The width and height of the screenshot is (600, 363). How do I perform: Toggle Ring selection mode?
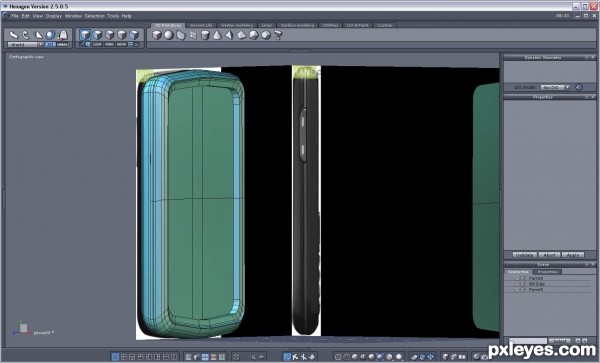109,44
